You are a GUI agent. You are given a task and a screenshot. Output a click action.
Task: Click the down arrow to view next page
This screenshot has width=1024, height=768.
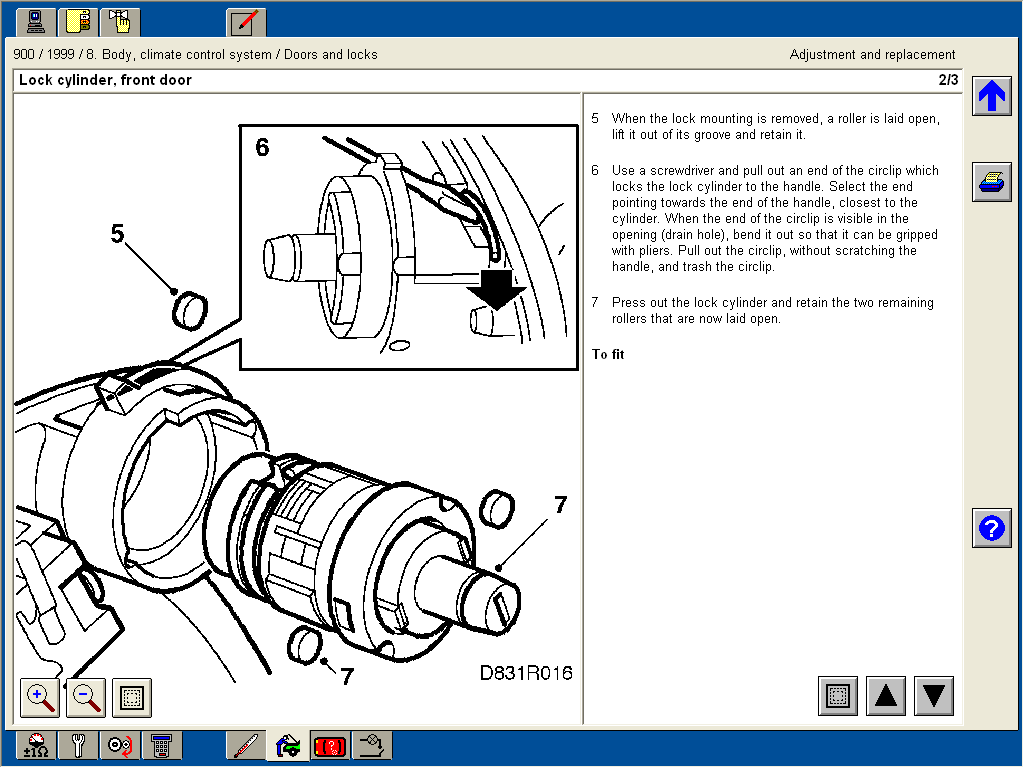[934, 696]
